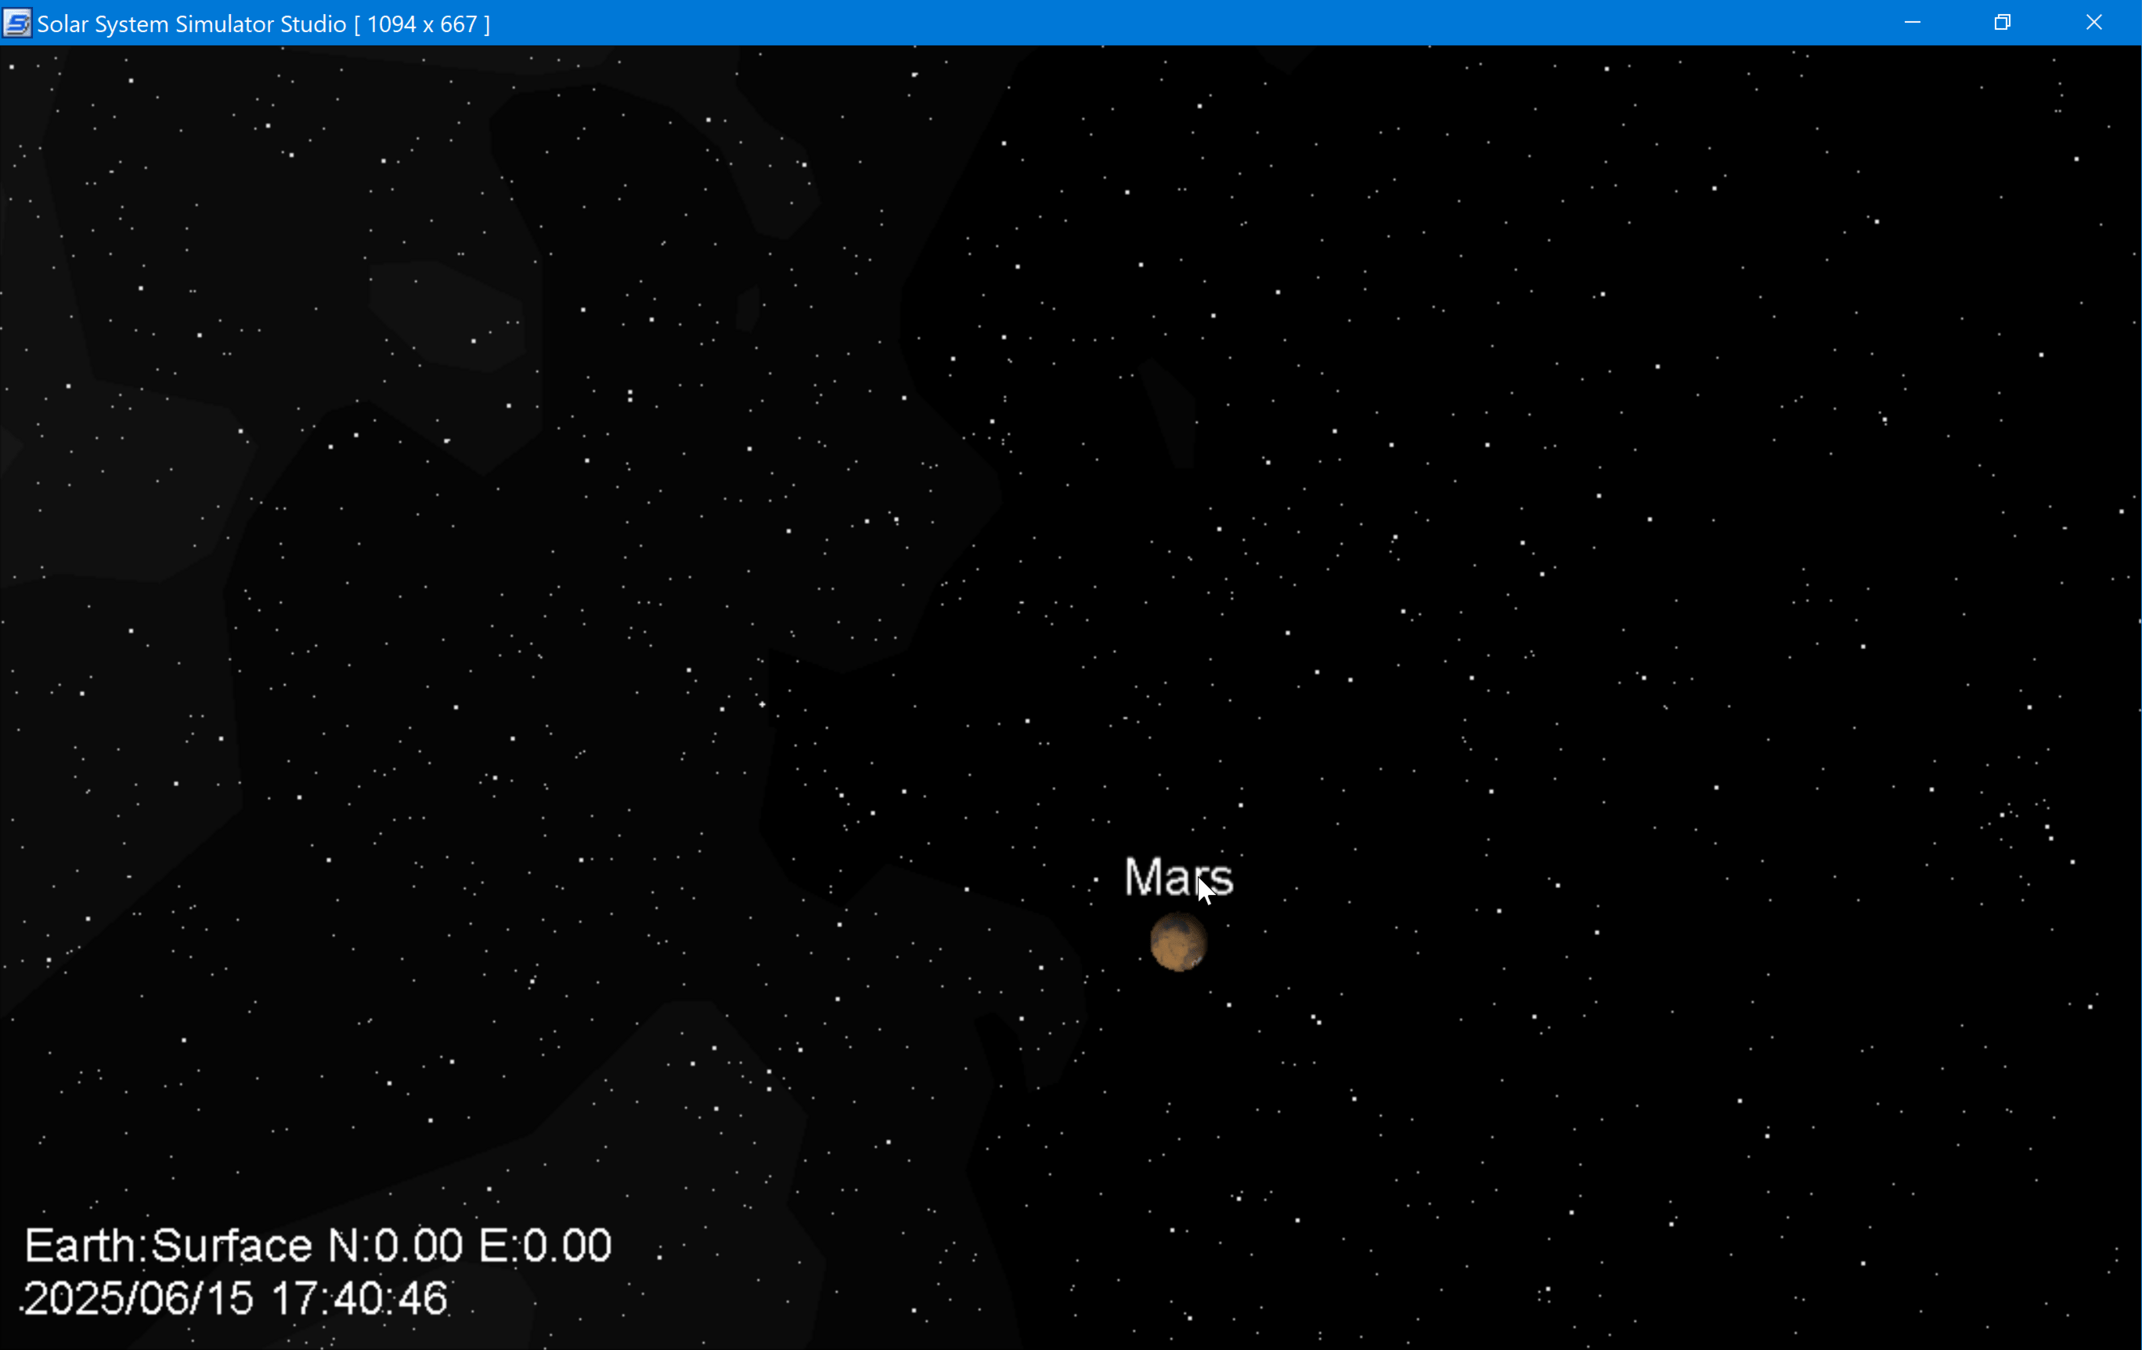Click the year 2025 in the date
Viewport: 2142px width, 1350px height.
pos(74,1299)
